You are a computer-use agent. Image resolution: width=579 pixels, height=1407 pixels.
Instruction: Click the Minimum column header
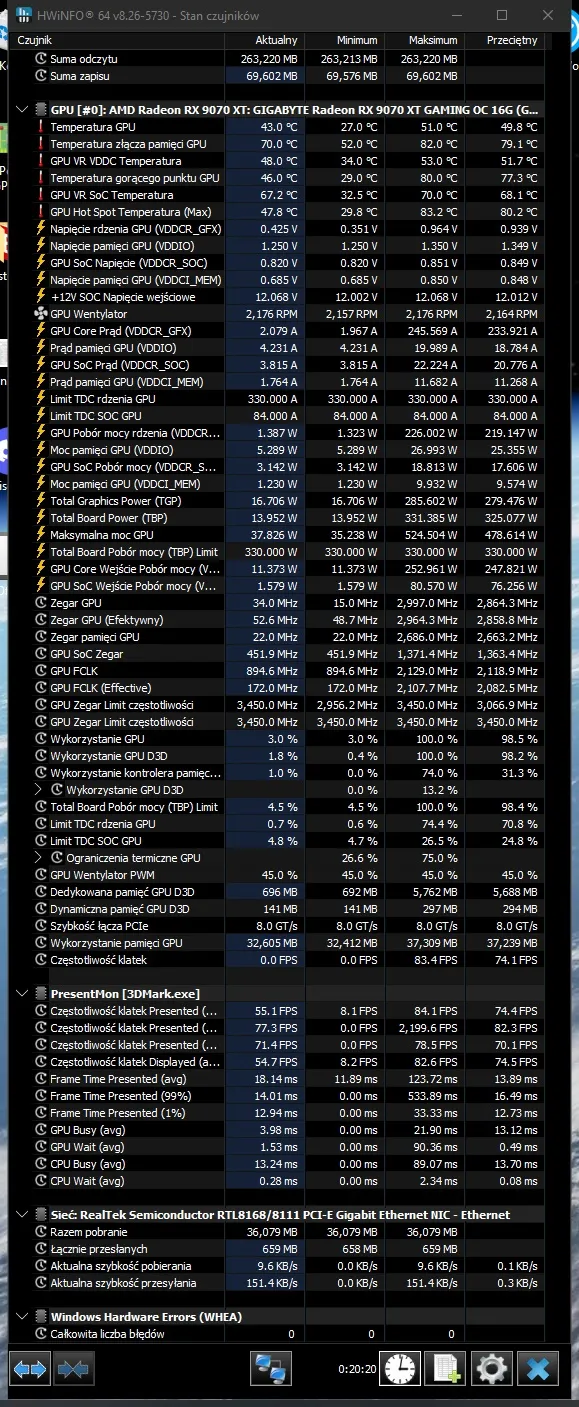click(x=343, y=40)
